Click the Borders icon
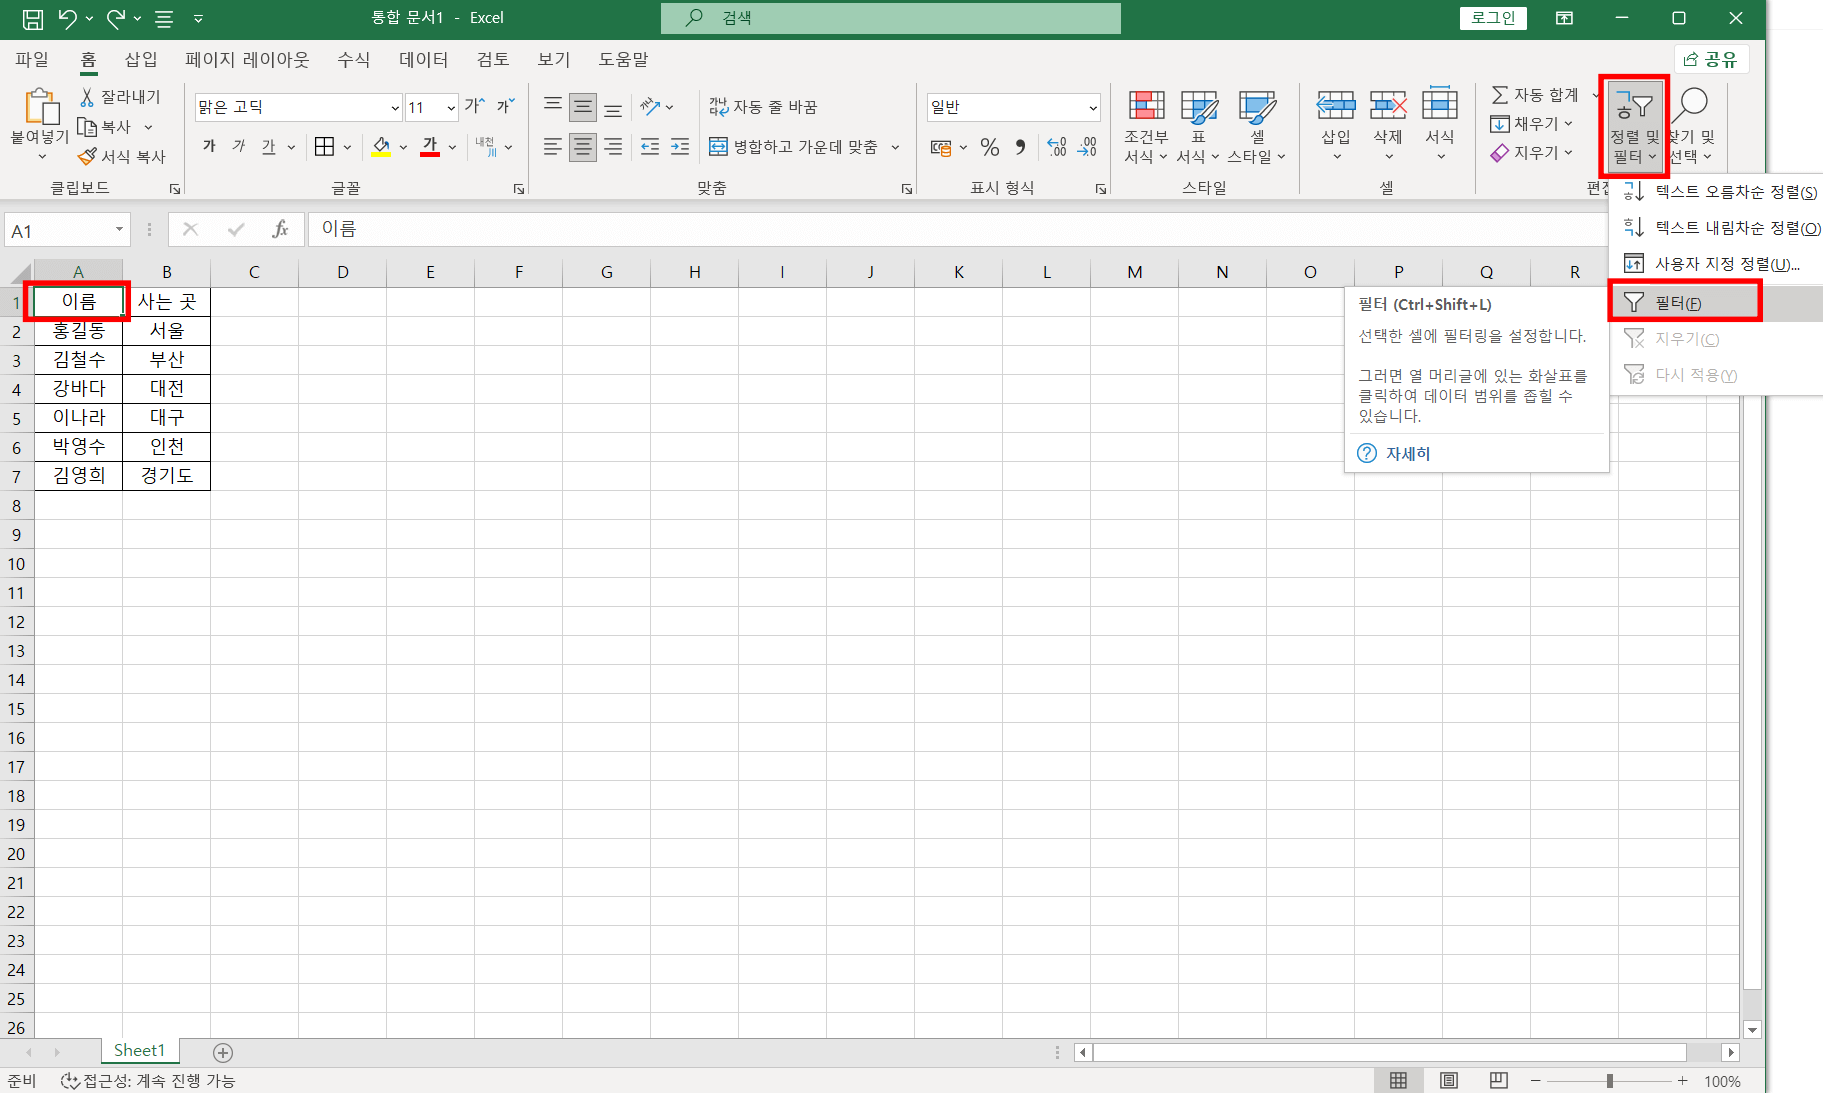Screen dimensions: 1823x1093 [x=324, y=147]
